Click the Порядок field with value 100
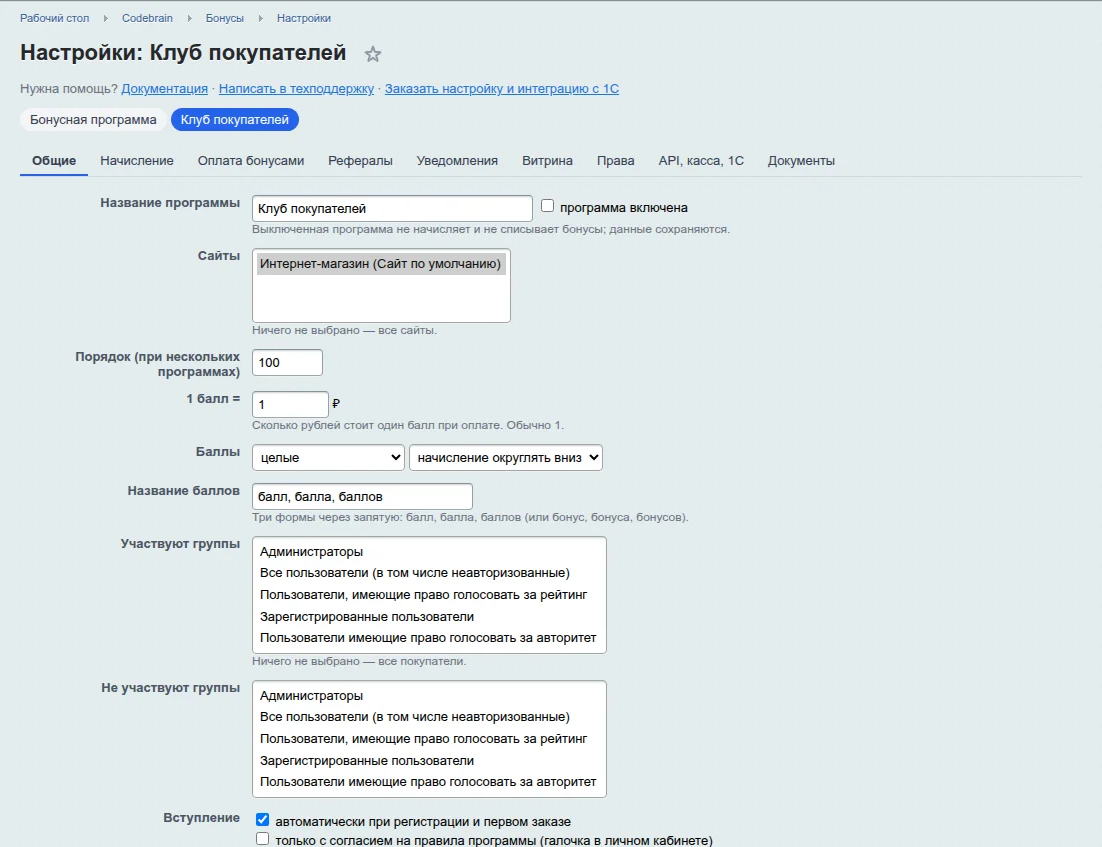The image size is (1102, 847). pyautogui.click(x=287, y=363)
